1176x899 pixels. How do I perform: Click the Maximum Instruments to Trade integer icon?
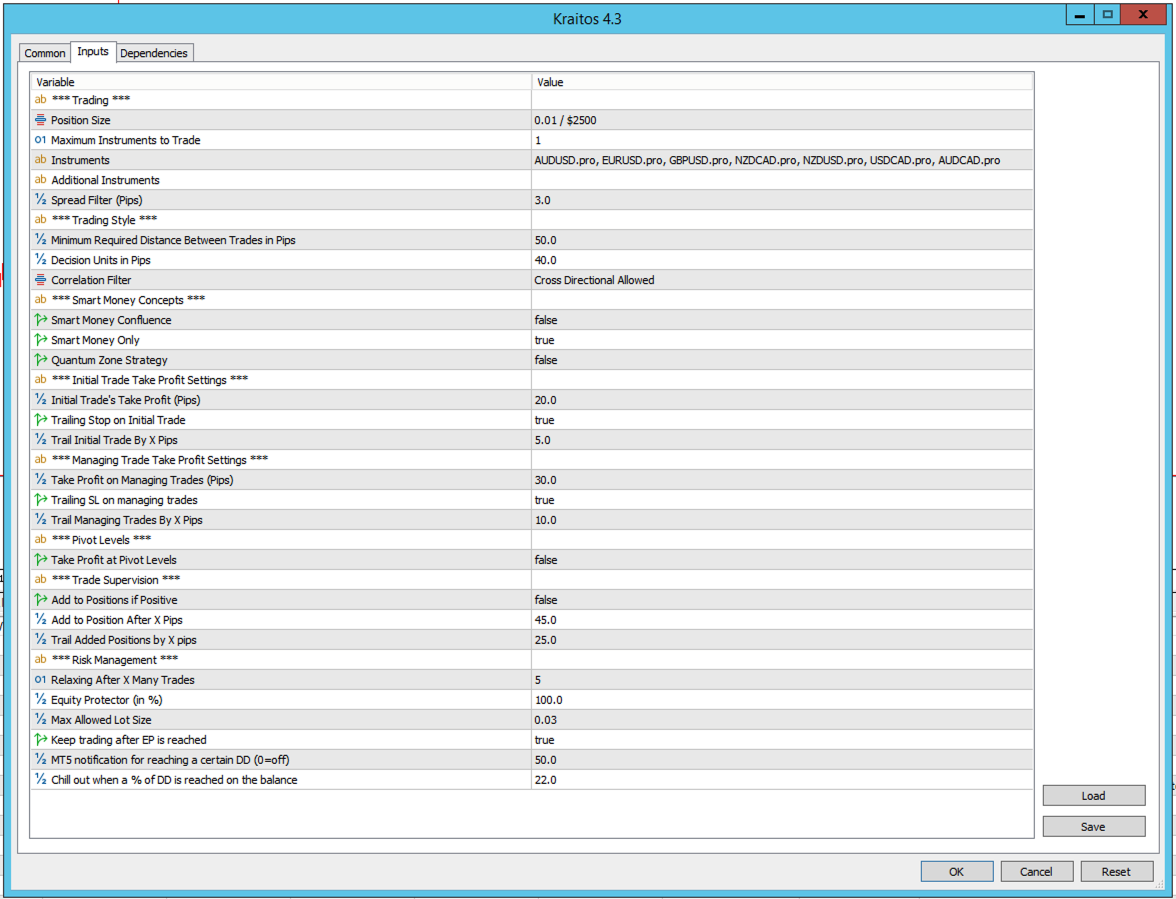[x=41, y=140]
